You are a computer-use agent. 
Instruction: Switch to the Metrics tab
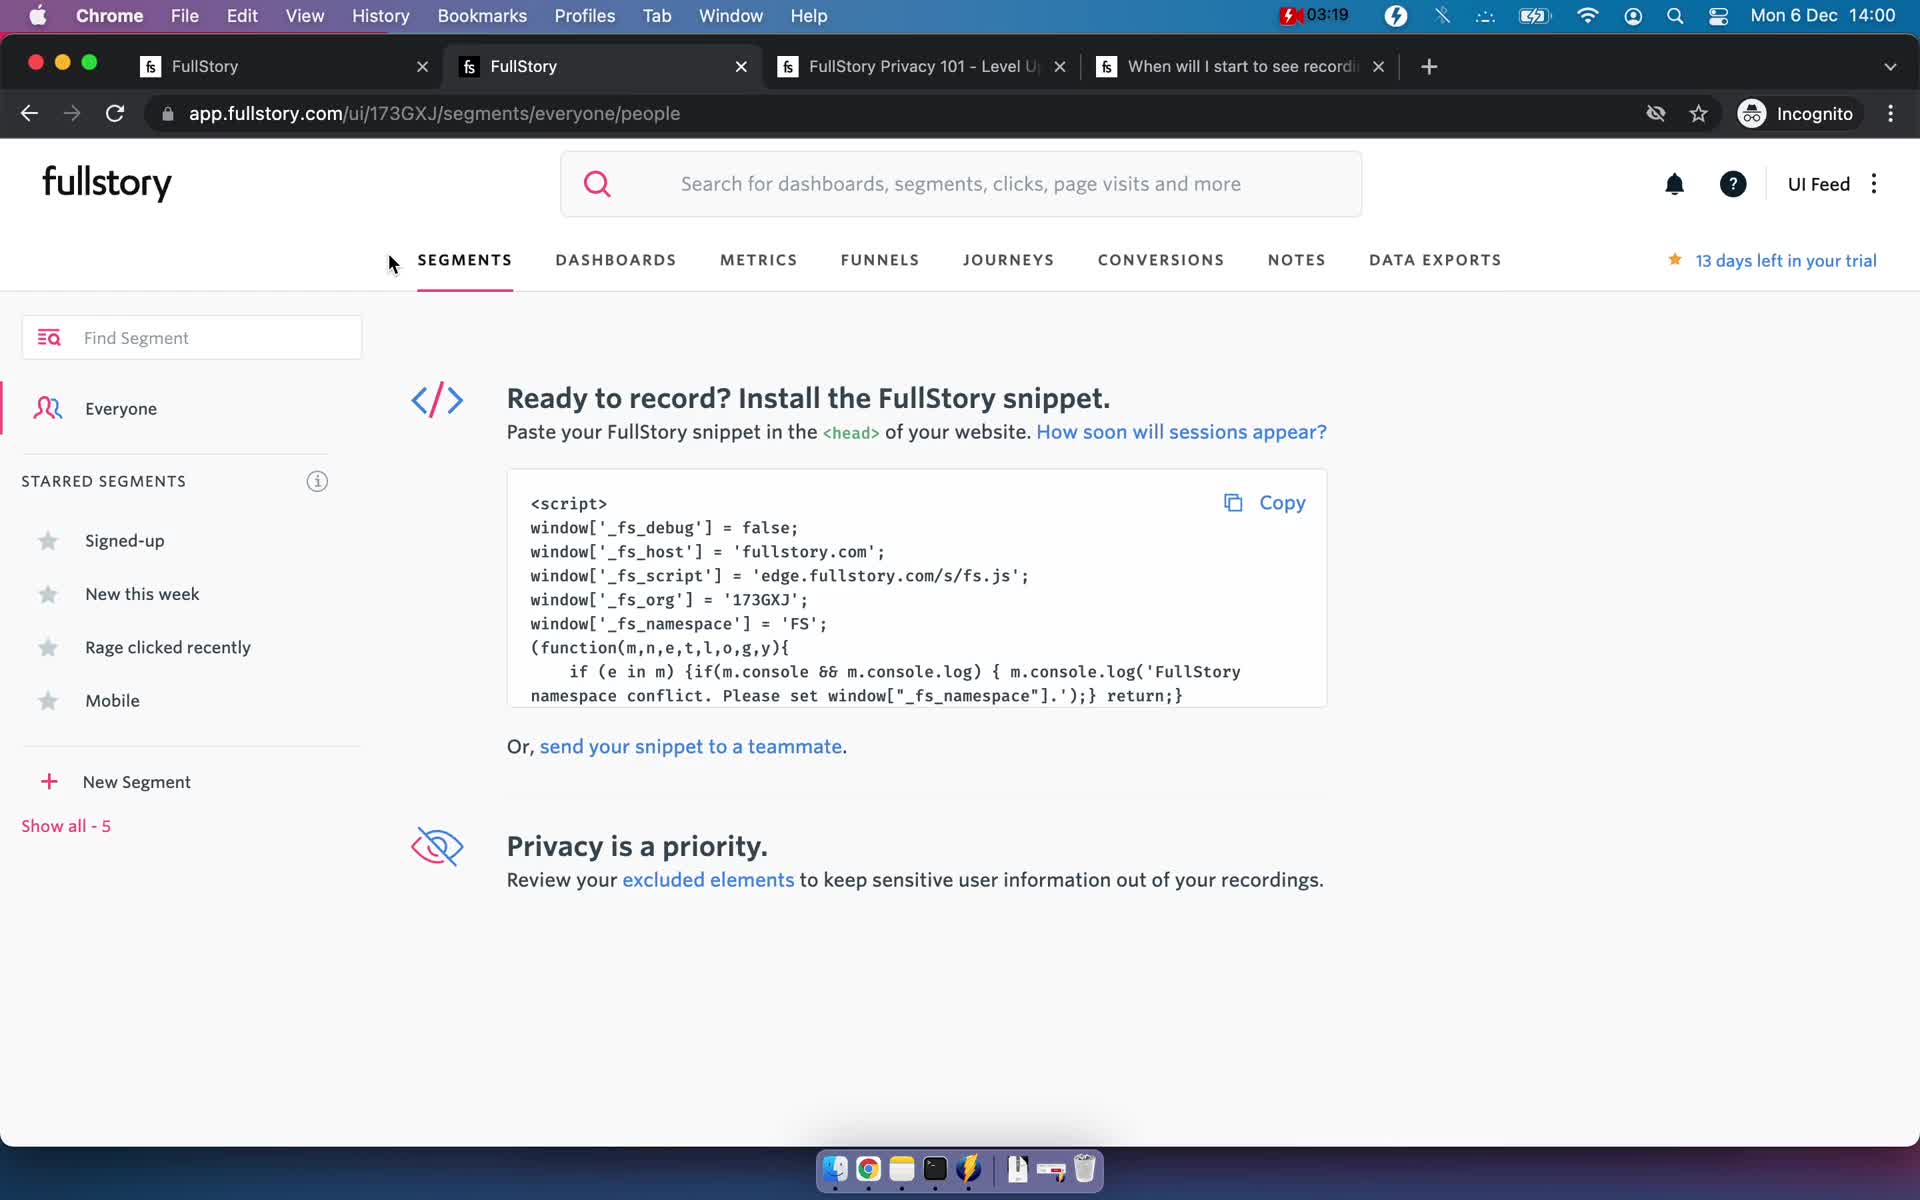point(759,260)
